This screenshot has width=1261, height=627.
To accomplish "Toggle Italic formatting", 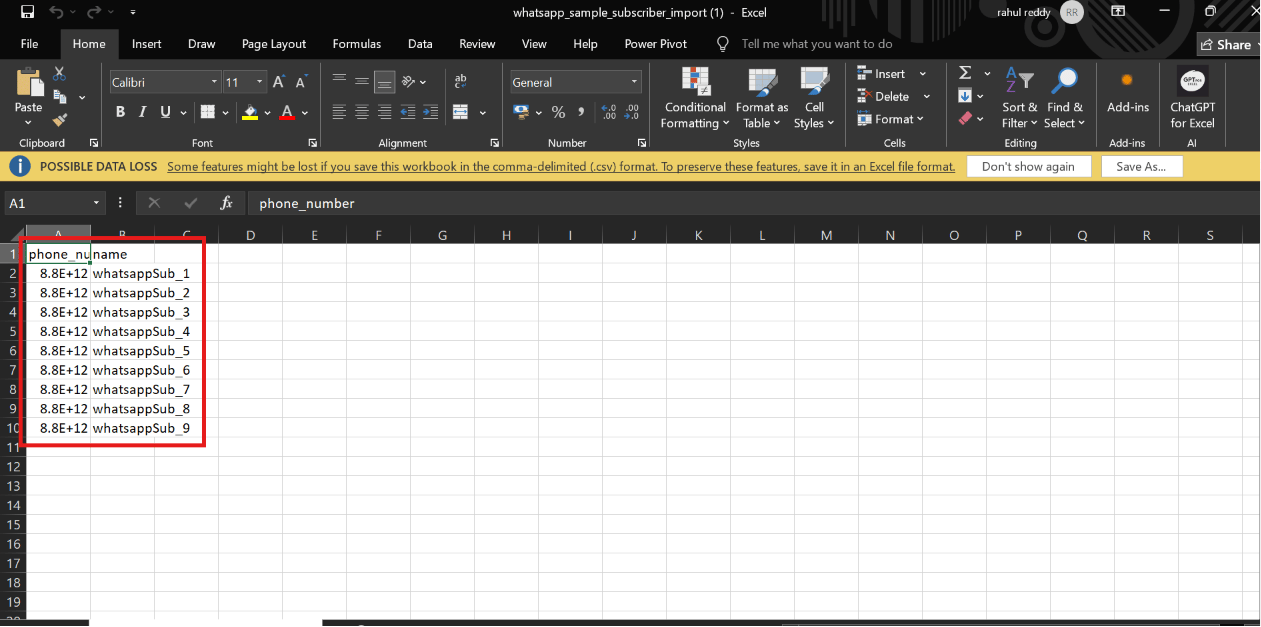I will point(143,112).
